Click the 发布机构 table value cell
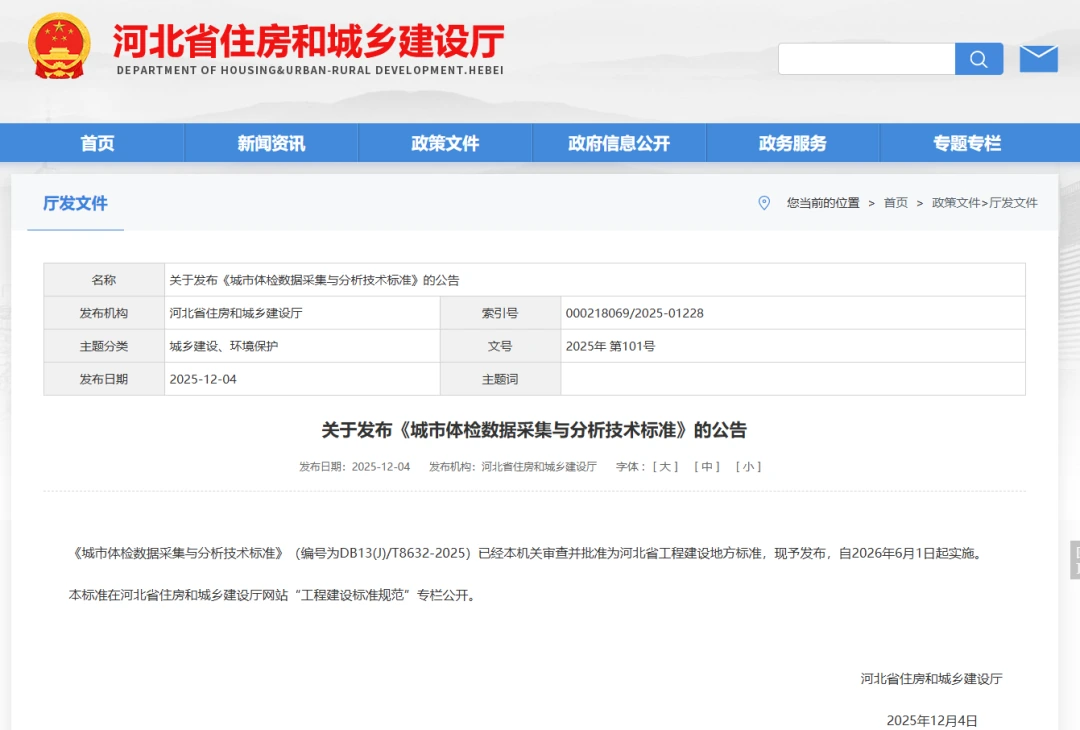 tap(302, 313)
